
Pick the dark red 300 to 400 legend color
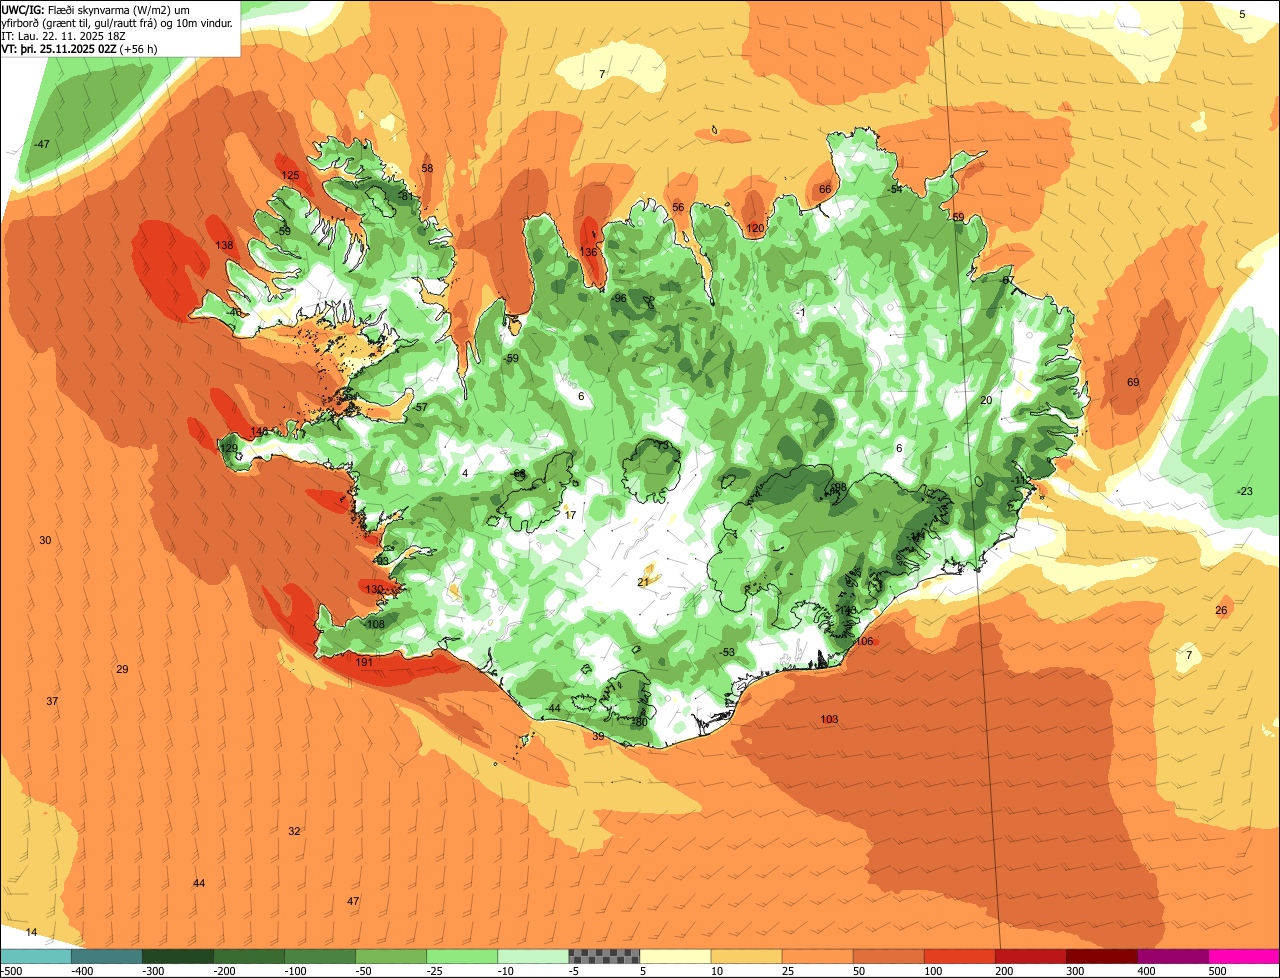coord(1102,956)
